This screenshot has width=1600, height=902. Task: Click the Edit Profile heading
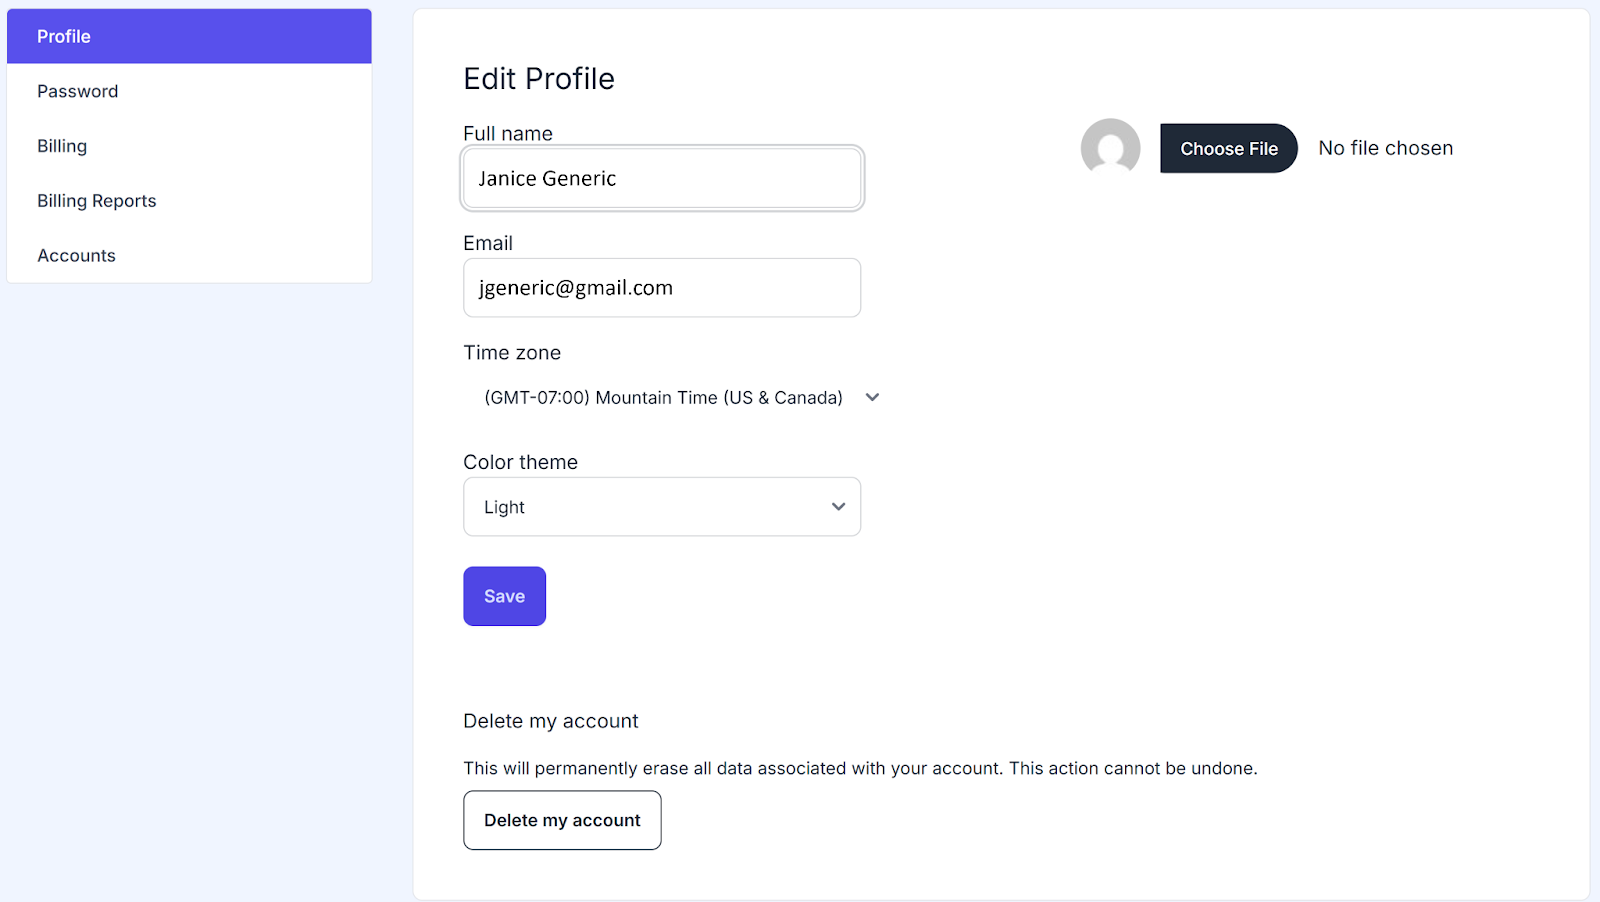tap(539, 79)
